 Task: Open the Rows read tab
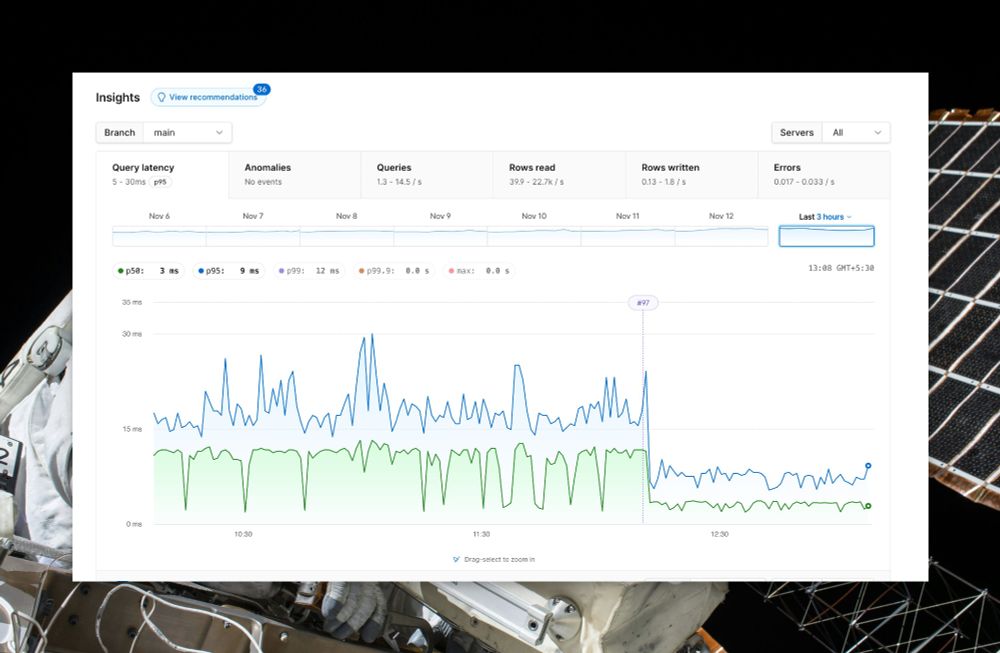click(x=559, y=175)
